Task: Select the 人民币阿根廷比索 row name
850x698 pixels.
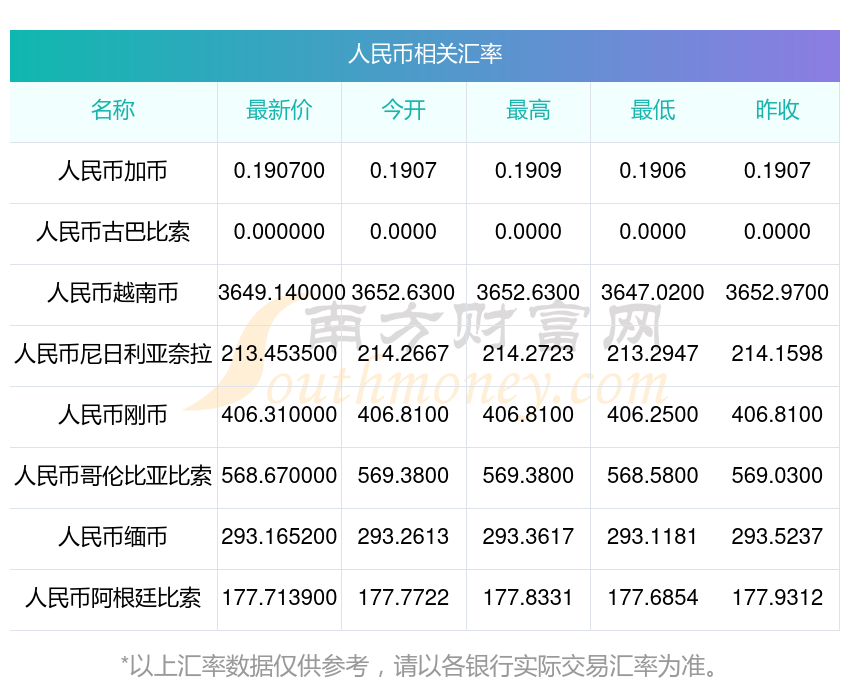Action: [113, 598]
